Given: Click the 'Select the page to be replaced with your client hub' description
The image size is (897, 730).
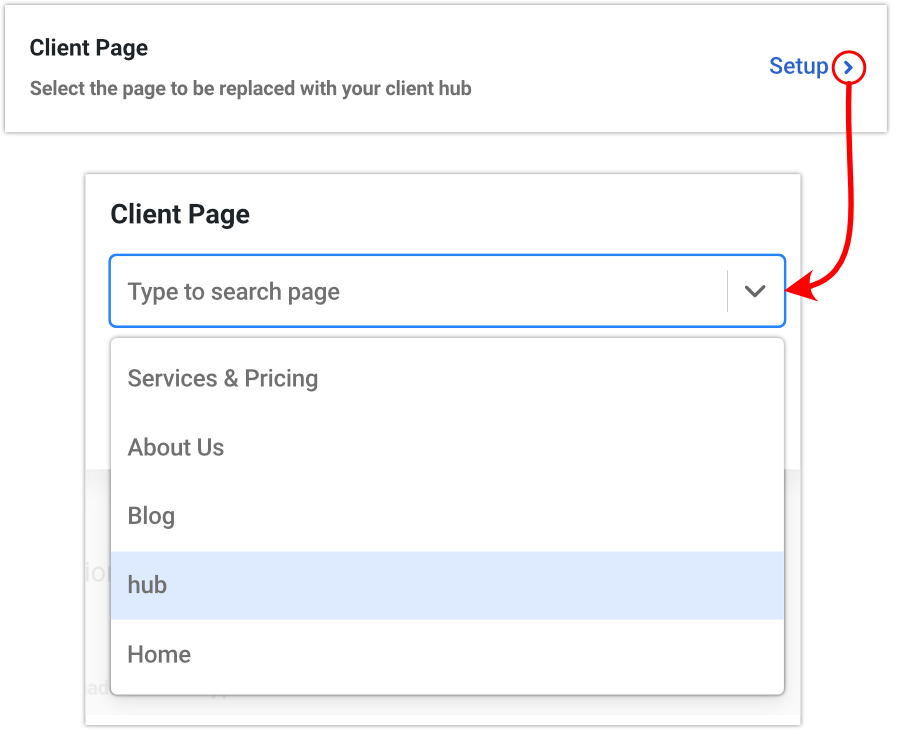Looking at the screenshot, I should click(251, 89).
